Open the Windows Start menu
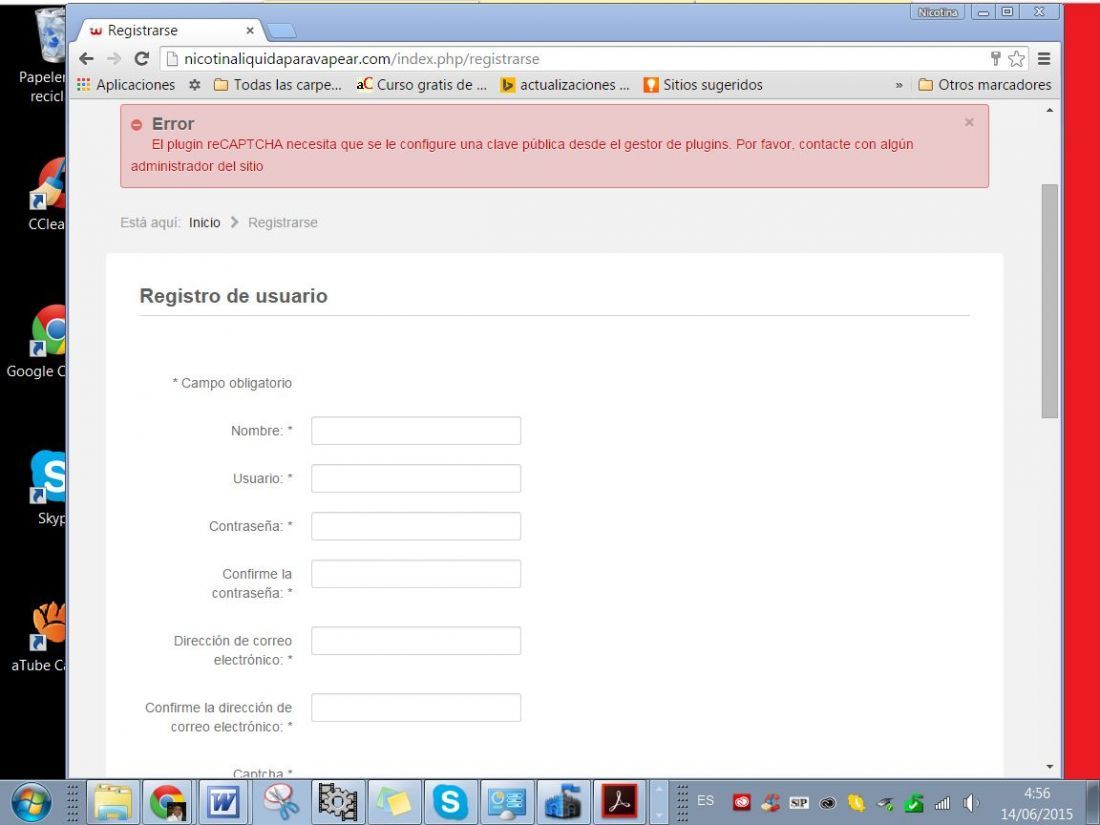The width and height of the screenshot is (1100, 825). (31, 802)
